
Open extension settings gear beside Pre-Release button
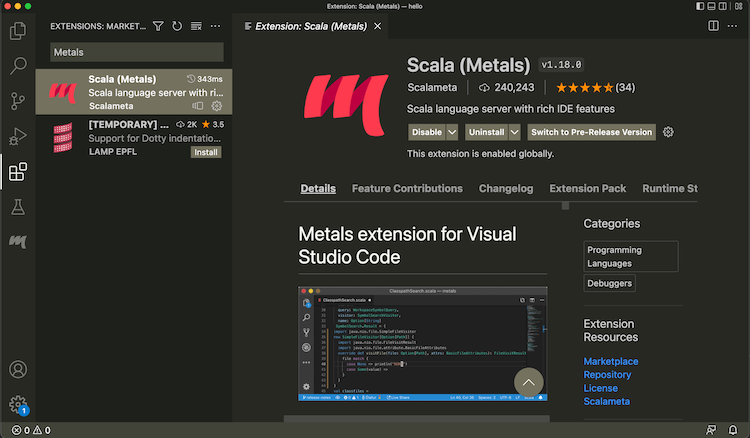[x=668, y=132]
